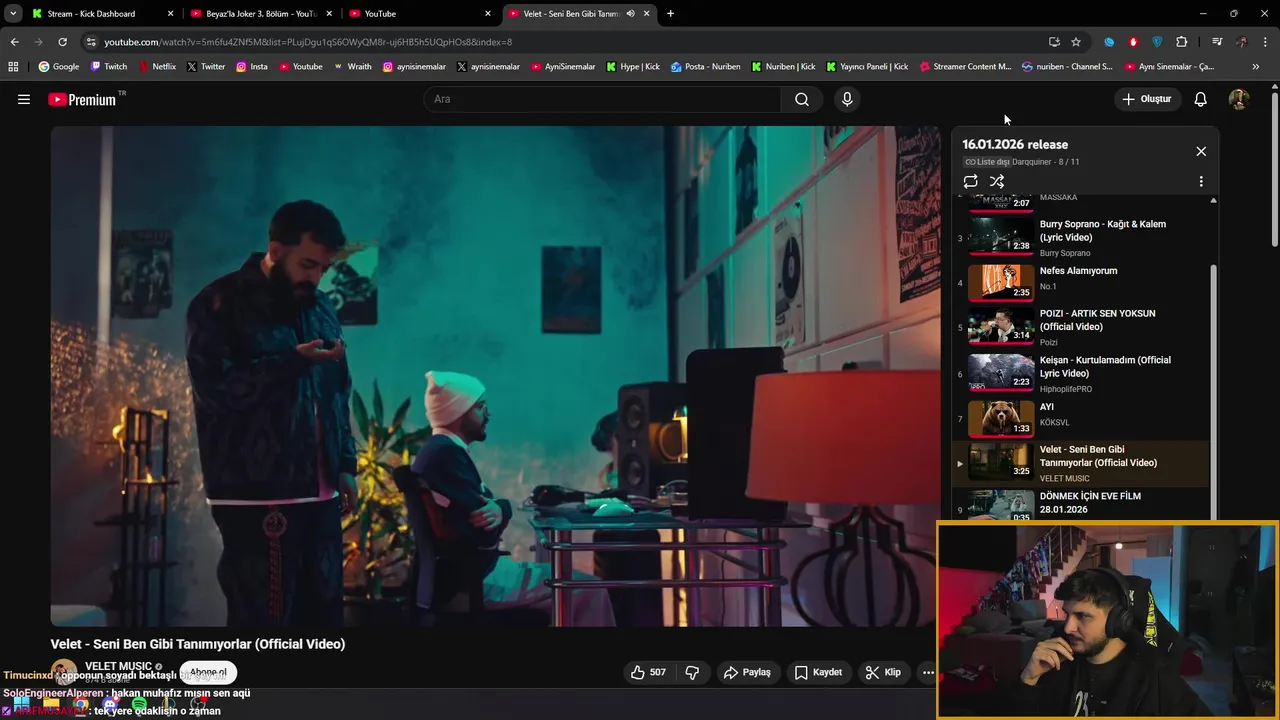Focus the Ara search field
1280x720 pixels.
603,99
